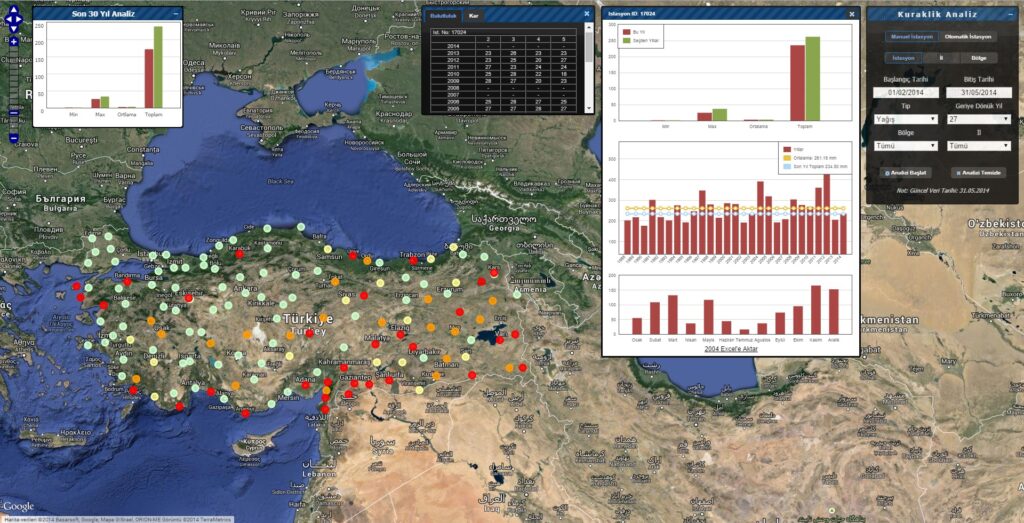Pan the map up with arrow
1024x523 pixels.
pyautogui.click(x=14, y=12)
